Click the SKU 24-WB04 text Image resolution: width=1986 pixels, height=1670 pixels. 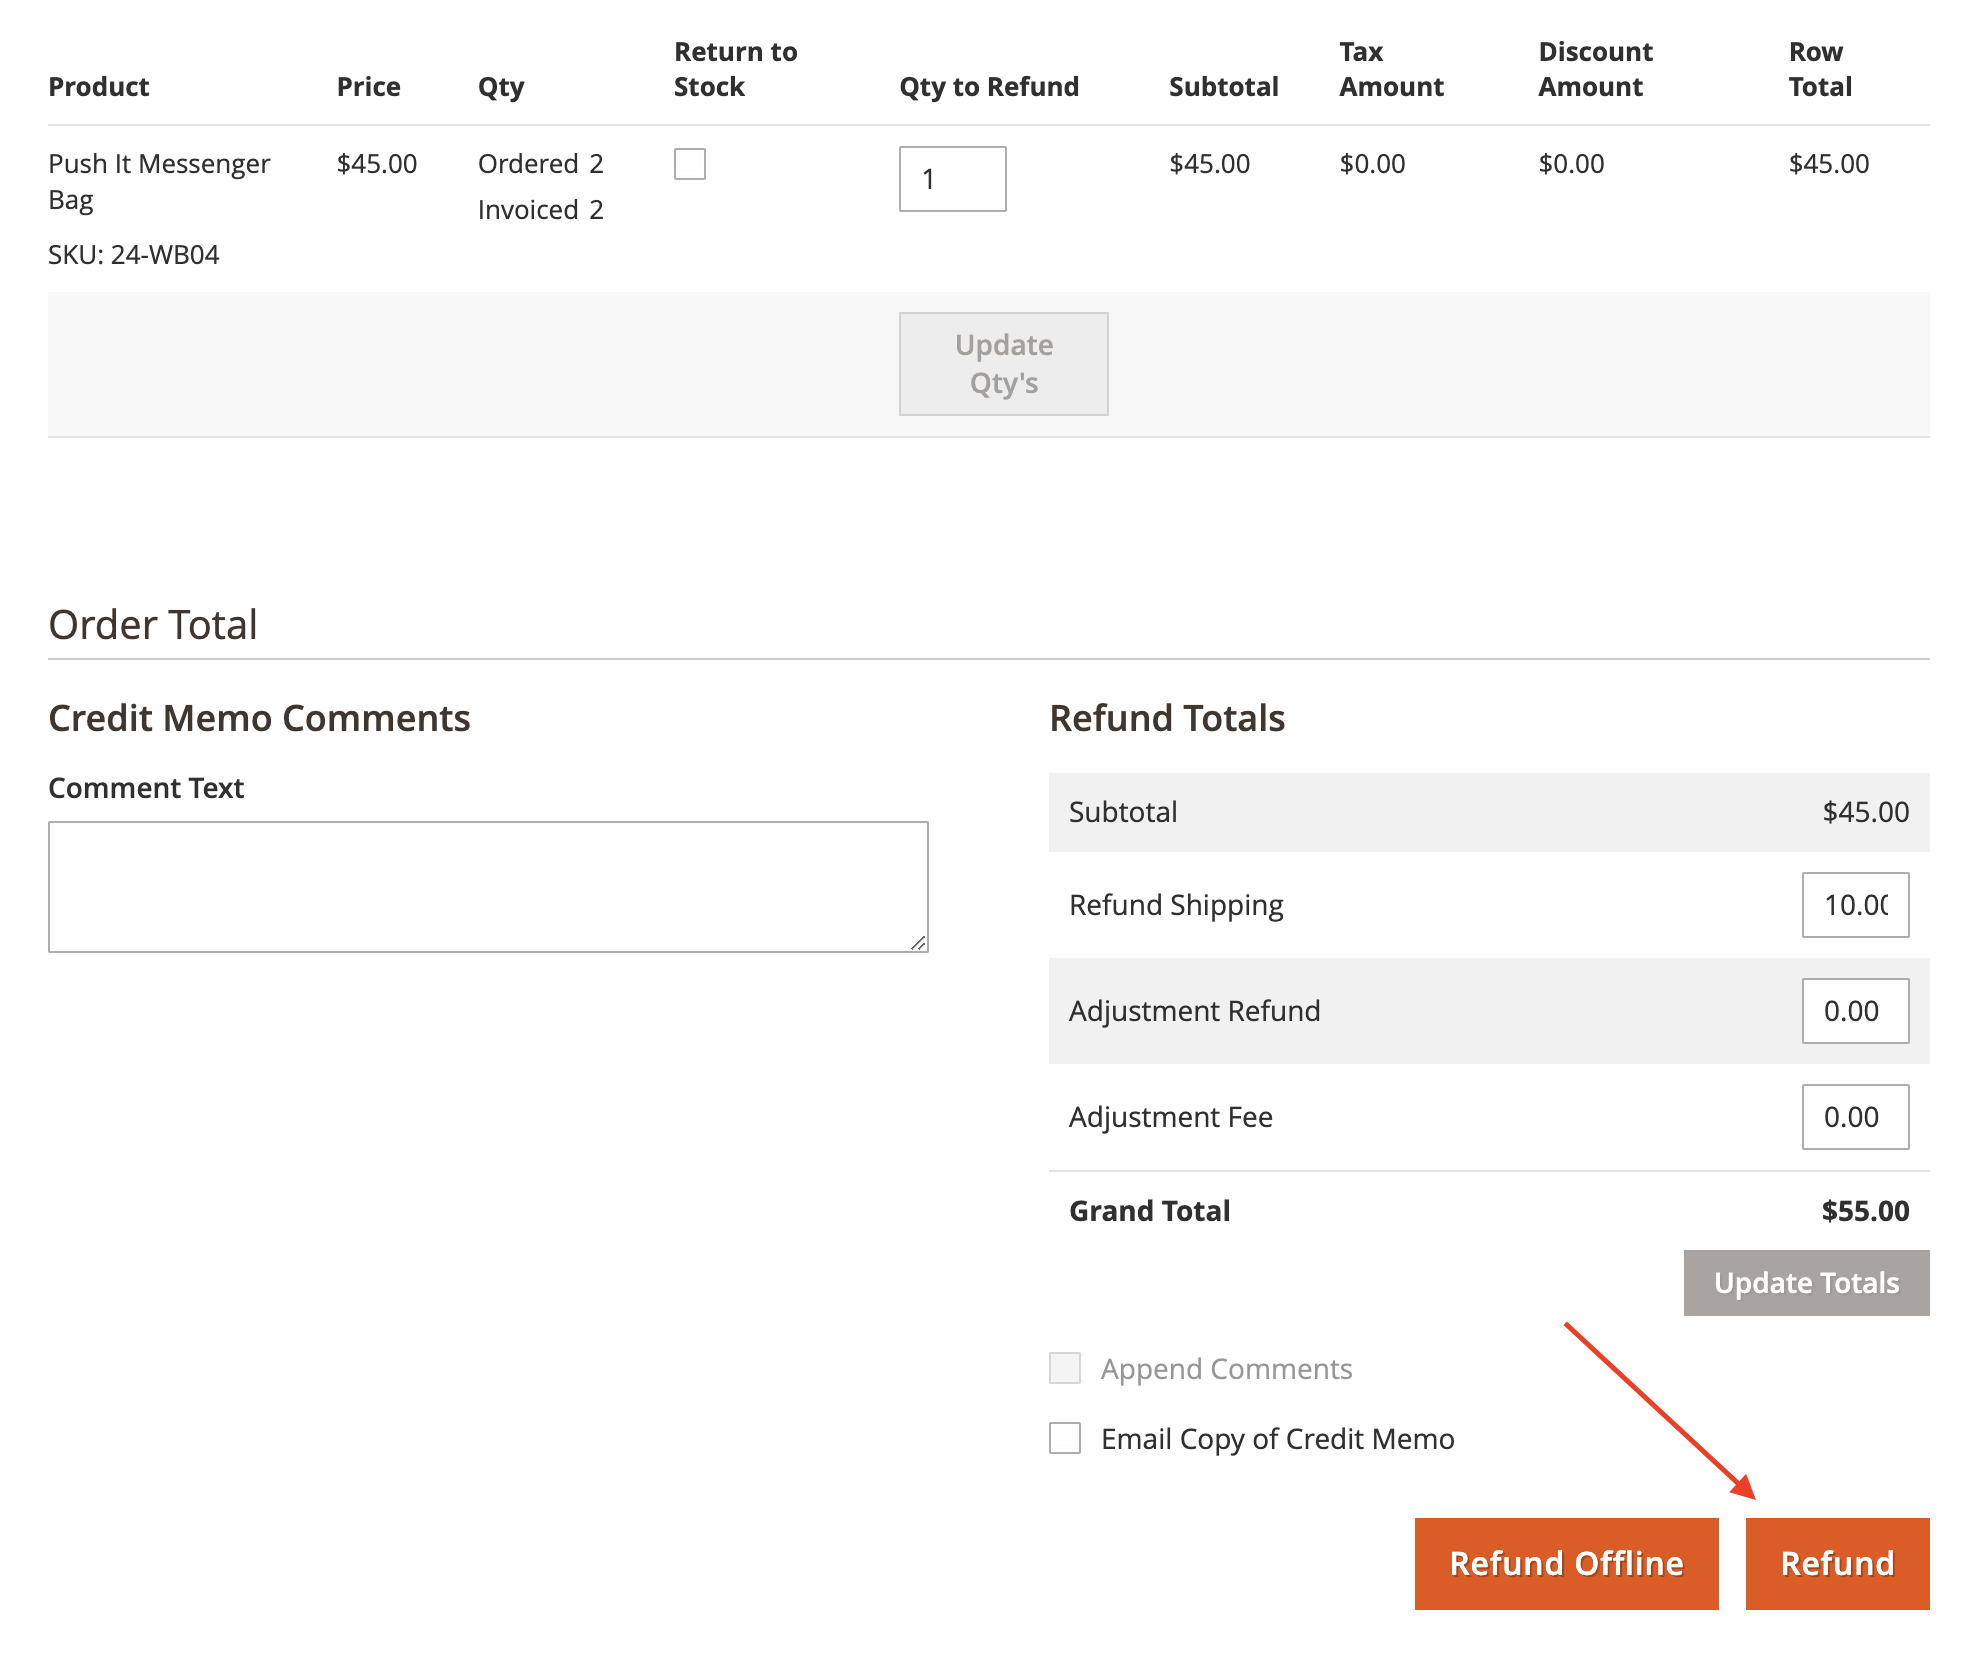(134, 255)
